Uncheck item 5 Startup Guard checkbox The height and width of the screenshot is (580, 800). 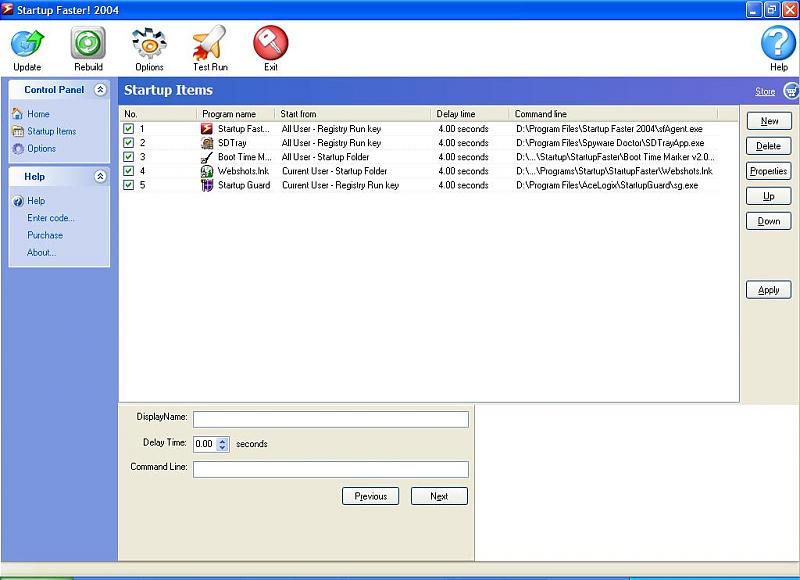[129, 185]
